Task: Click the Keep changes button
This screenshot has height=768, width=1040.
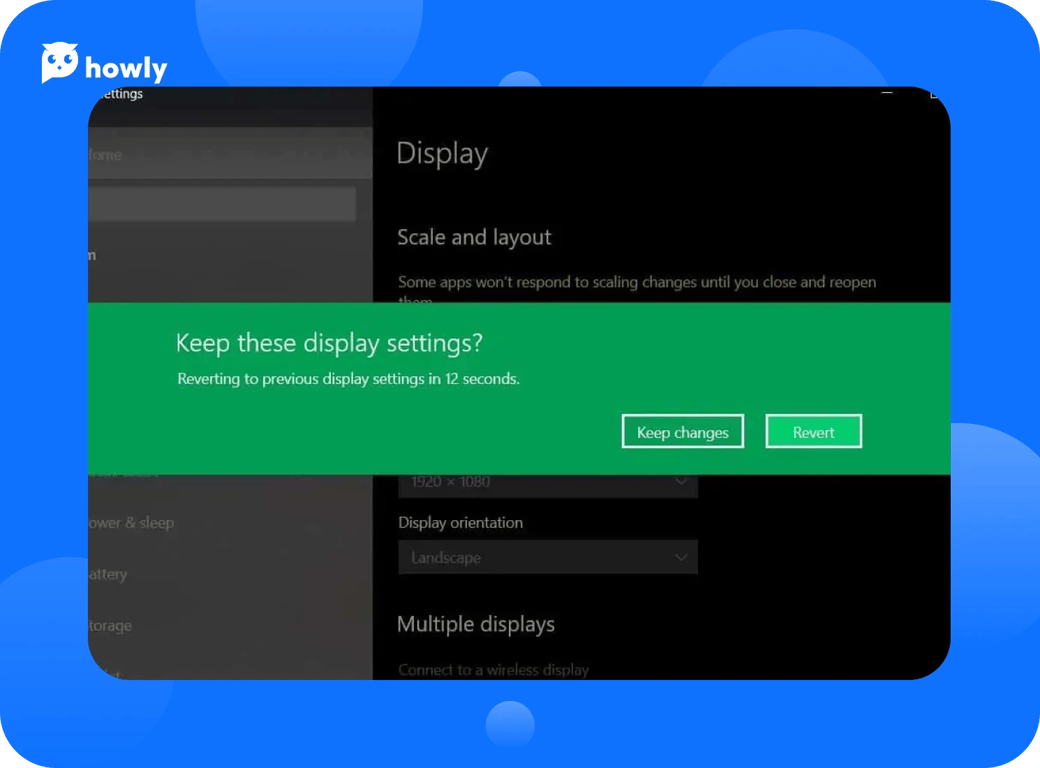Action: [682, 432]
